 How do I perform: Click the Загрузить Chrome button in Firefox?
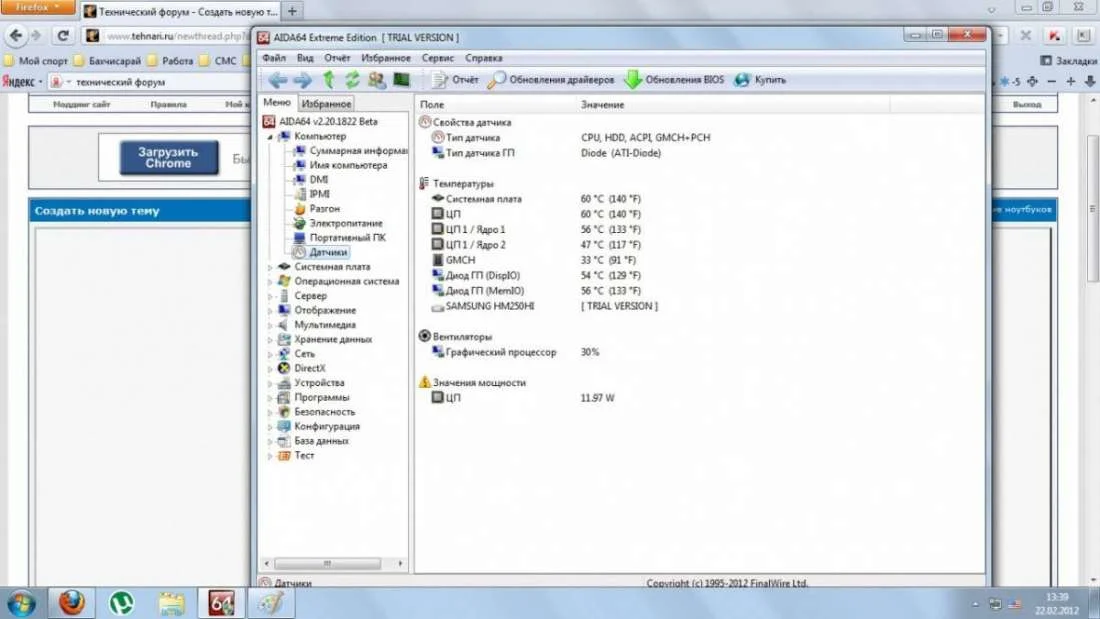click(x=168, y=158)
